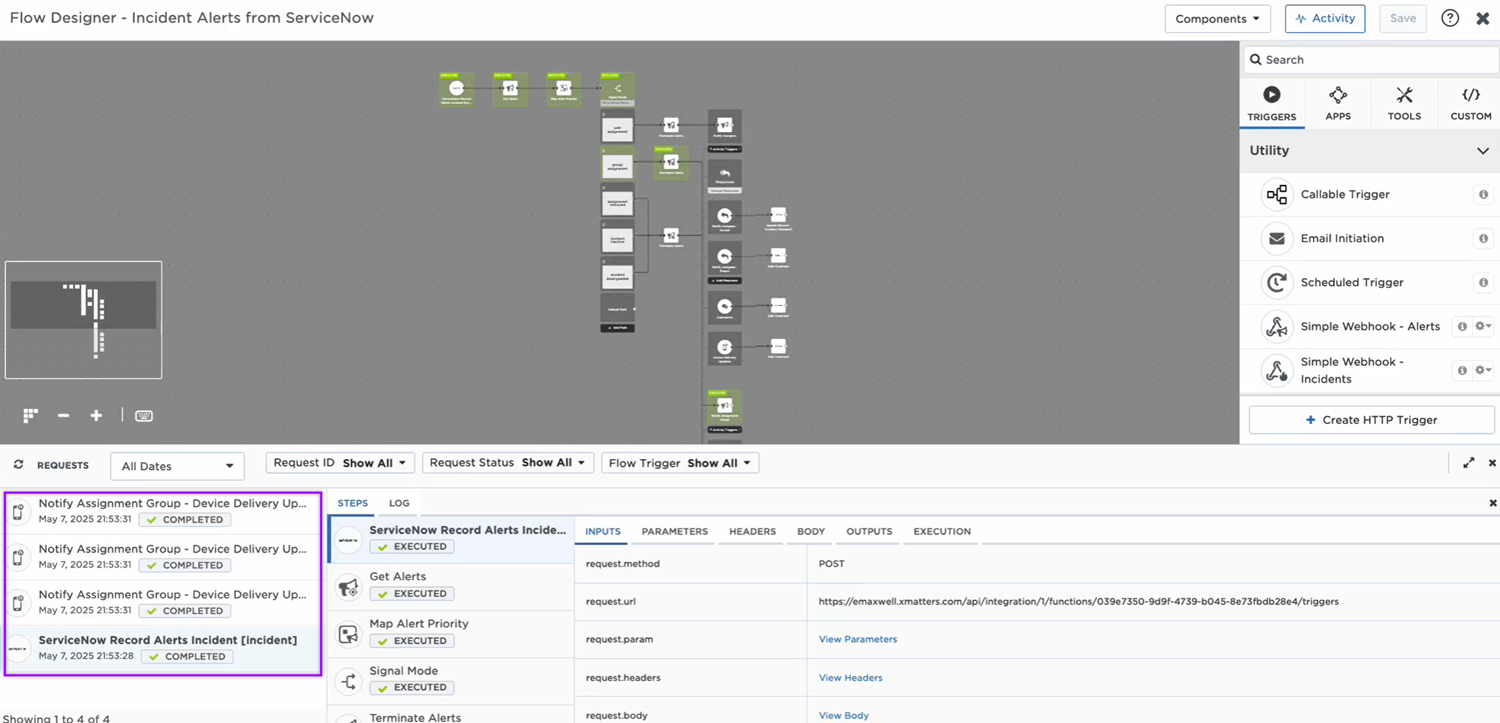Select the Callable Trigger icon
This screenshot has width=1500, height=723.
click(1277, 194)
